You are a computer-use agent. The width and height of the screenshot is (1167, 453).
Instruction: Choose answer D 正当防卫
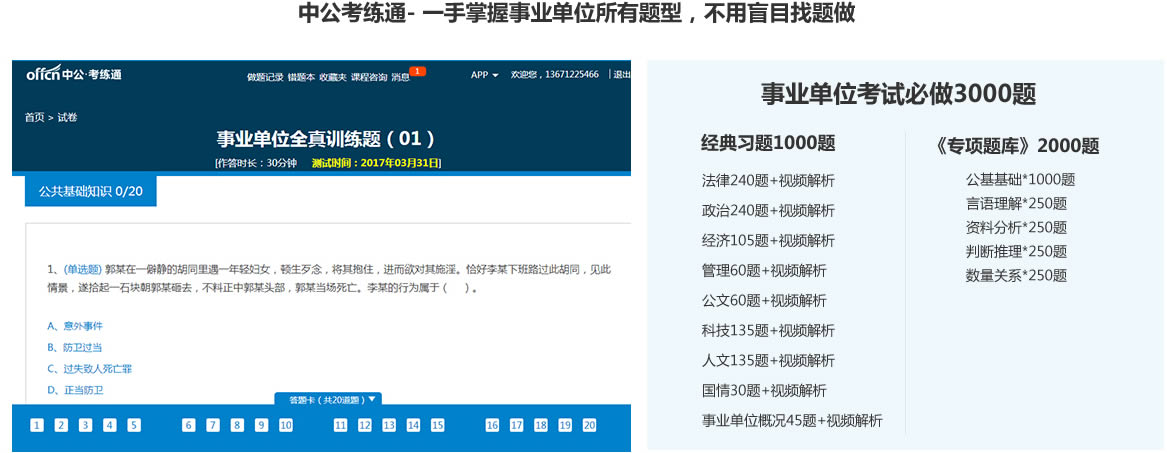tap(75, 390)
